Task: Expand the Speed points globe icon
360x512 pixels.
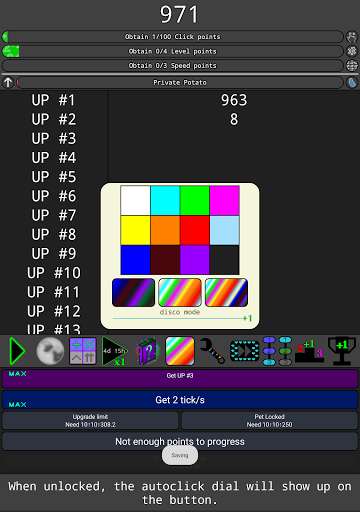Action: (352, 65)
